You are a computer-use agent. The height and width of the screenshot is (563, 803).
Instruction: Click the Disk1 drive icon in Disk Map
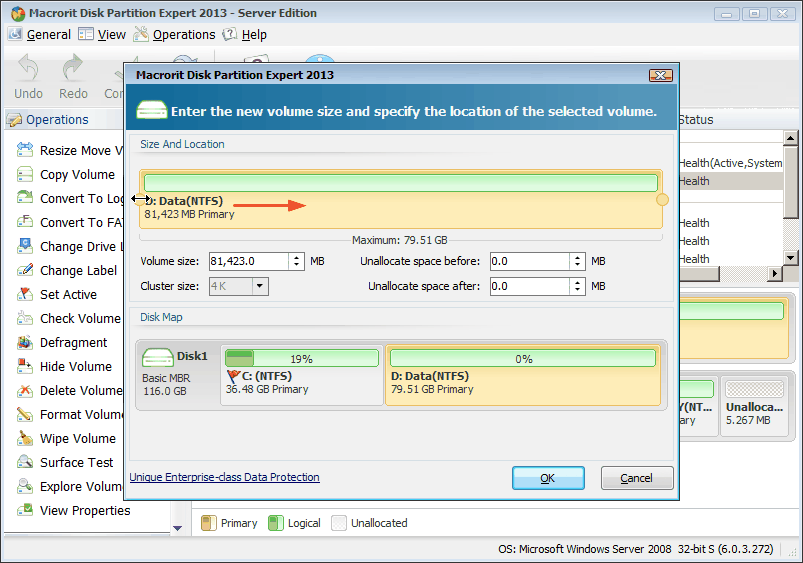pos(158,357)
